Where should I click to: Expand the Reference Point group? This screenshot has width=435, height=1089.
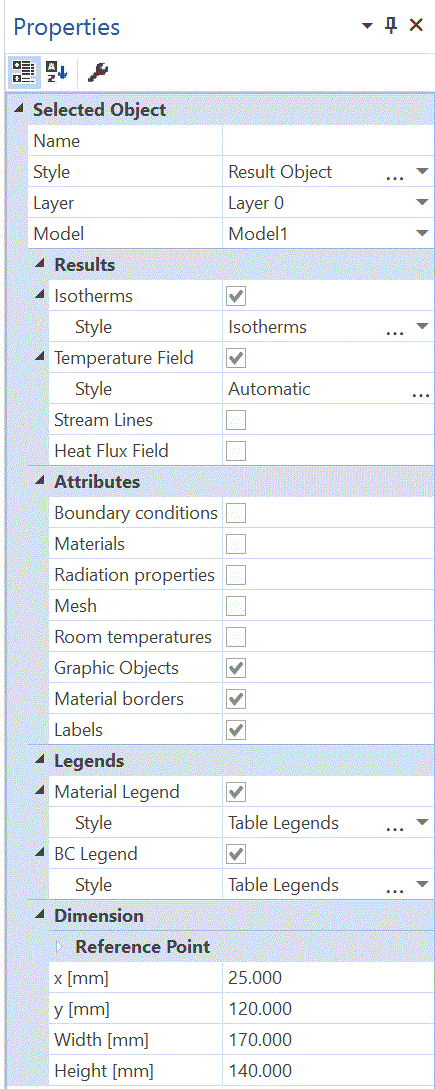60,947
